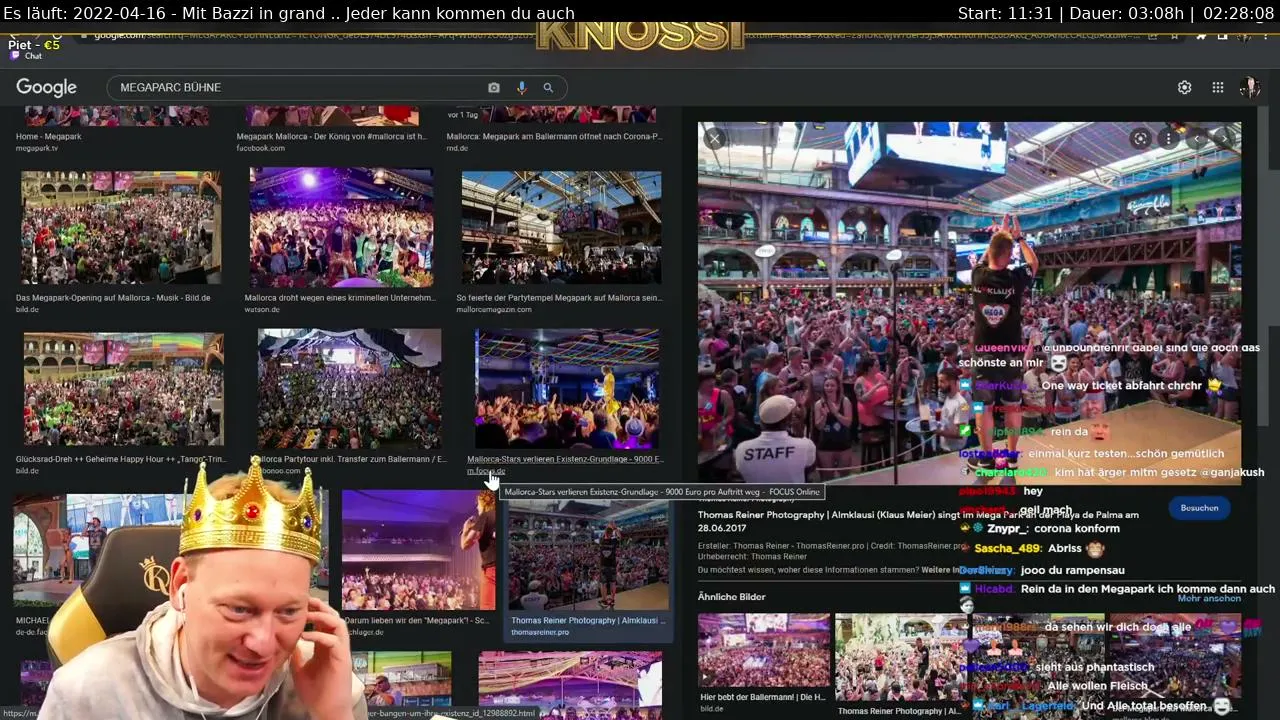Open the 'Das Megapark-Opening auf Mallorca' thumbnail
1280x720 pixels.
click(x=121, y=228)
